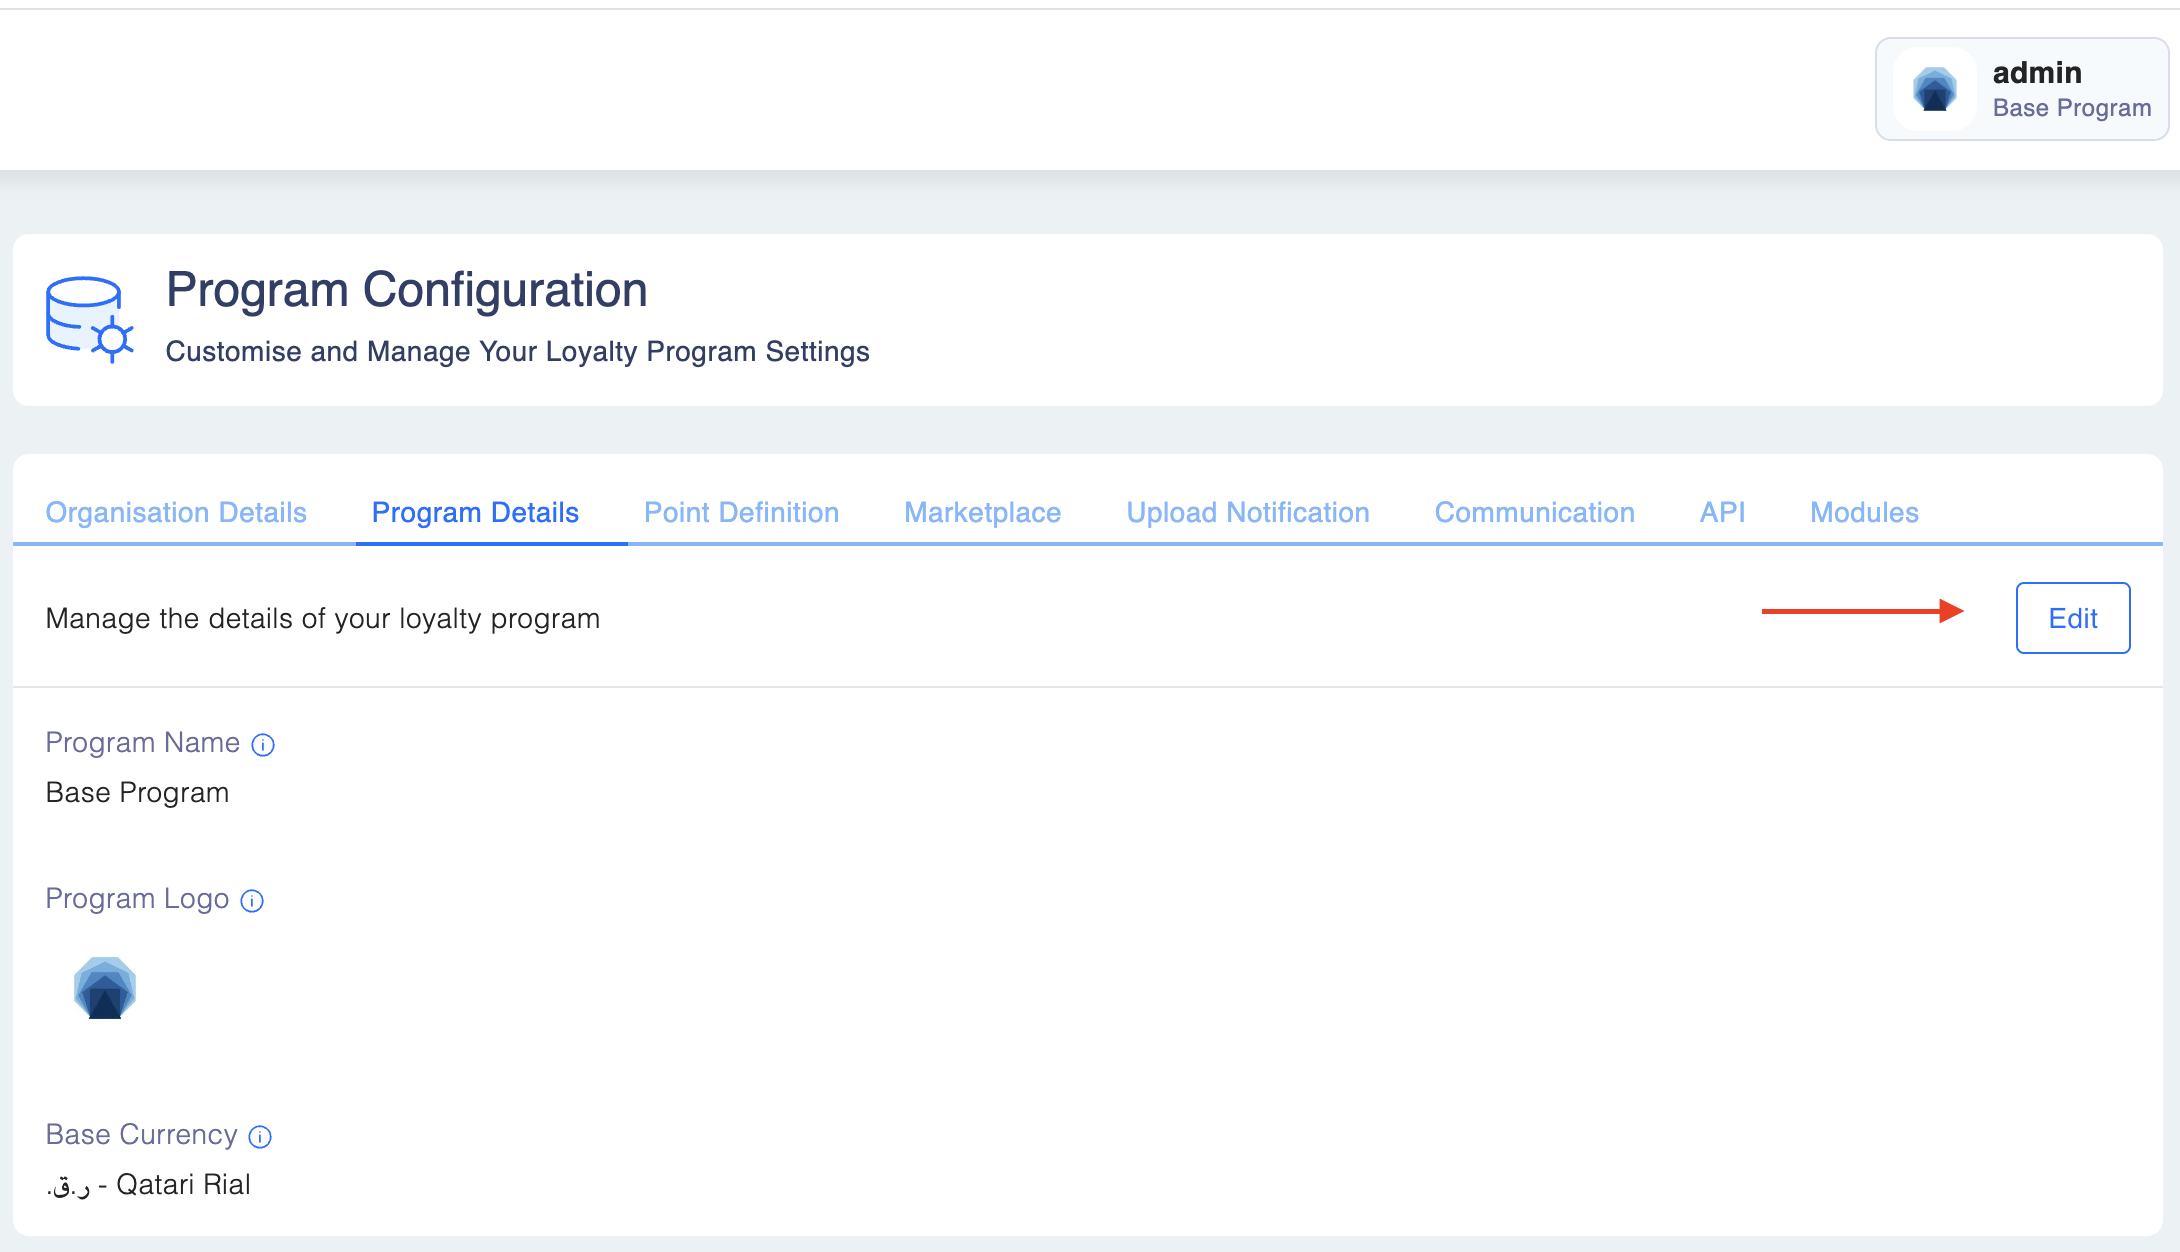Switch to the API tab
The image size is (2180, 1252).
(x=1722, y=512)
